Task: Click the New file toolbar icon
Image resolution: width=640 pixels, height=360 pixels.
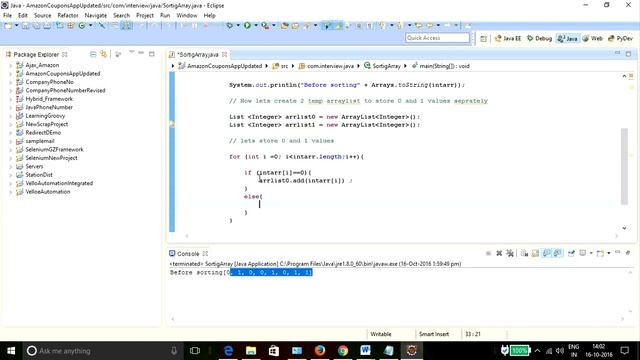Action: tap(8, 26)
